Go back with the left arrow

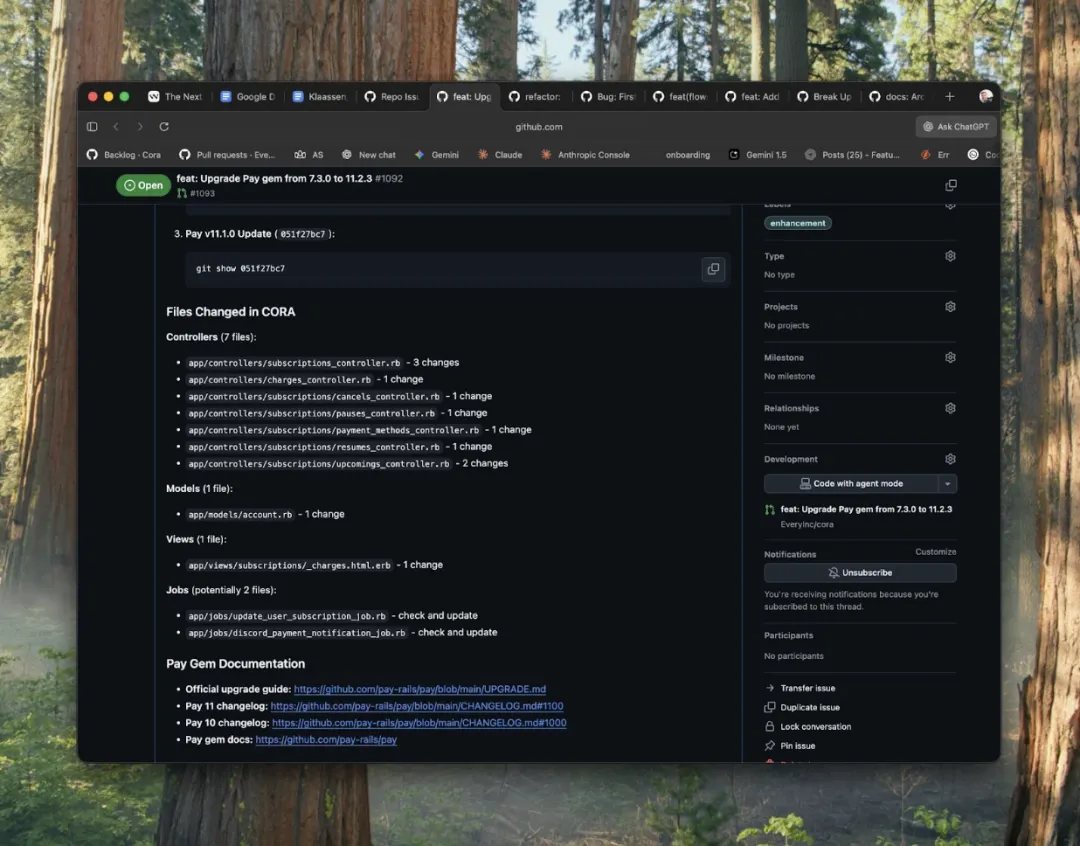coord(116,127)
